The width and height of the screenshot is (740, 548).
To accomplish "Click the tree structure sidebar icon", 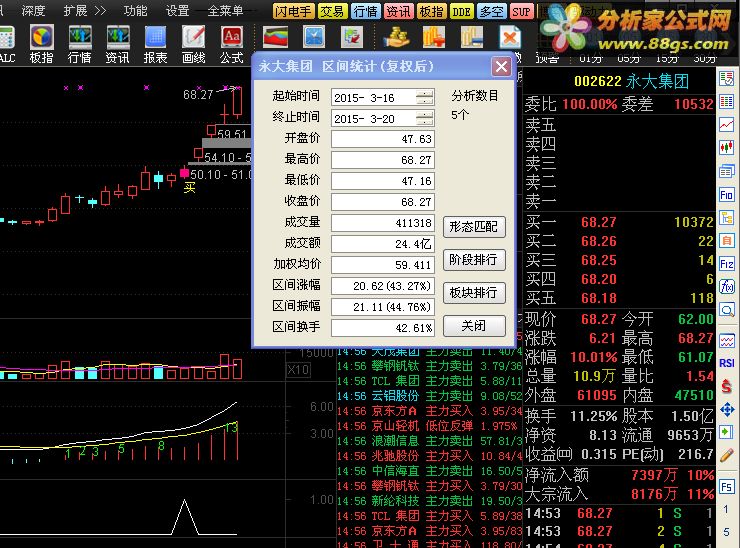I will (727, 218).
